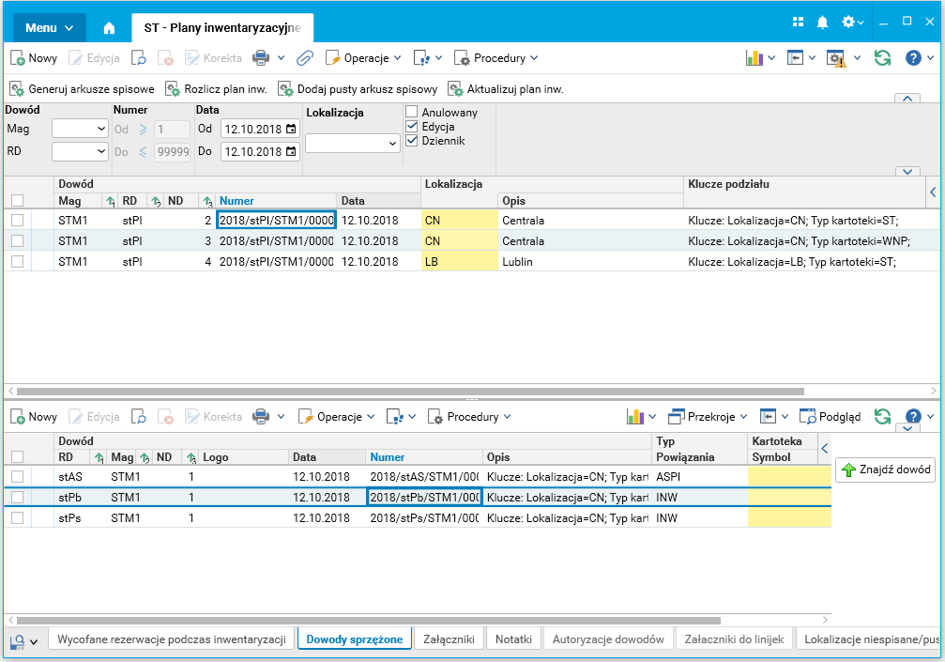Open the gear settings icon in title bar
The width and height of the screenshot is (945, 662).
(849, 22)
